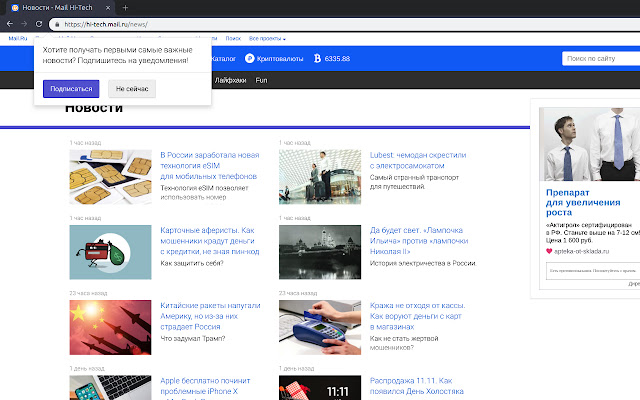Open Mail.Ru link in top bar
Image resolution: width=640 pixels, height=400 pixels.
click(x=18, y=38)
